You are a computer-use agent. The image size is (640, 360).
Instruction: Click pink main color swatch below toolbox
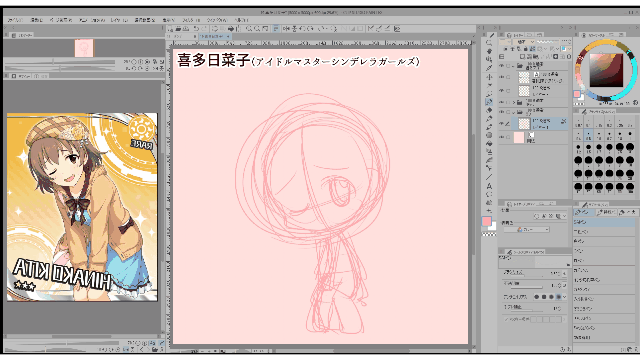pyautogui.click(x=487, y=221)
